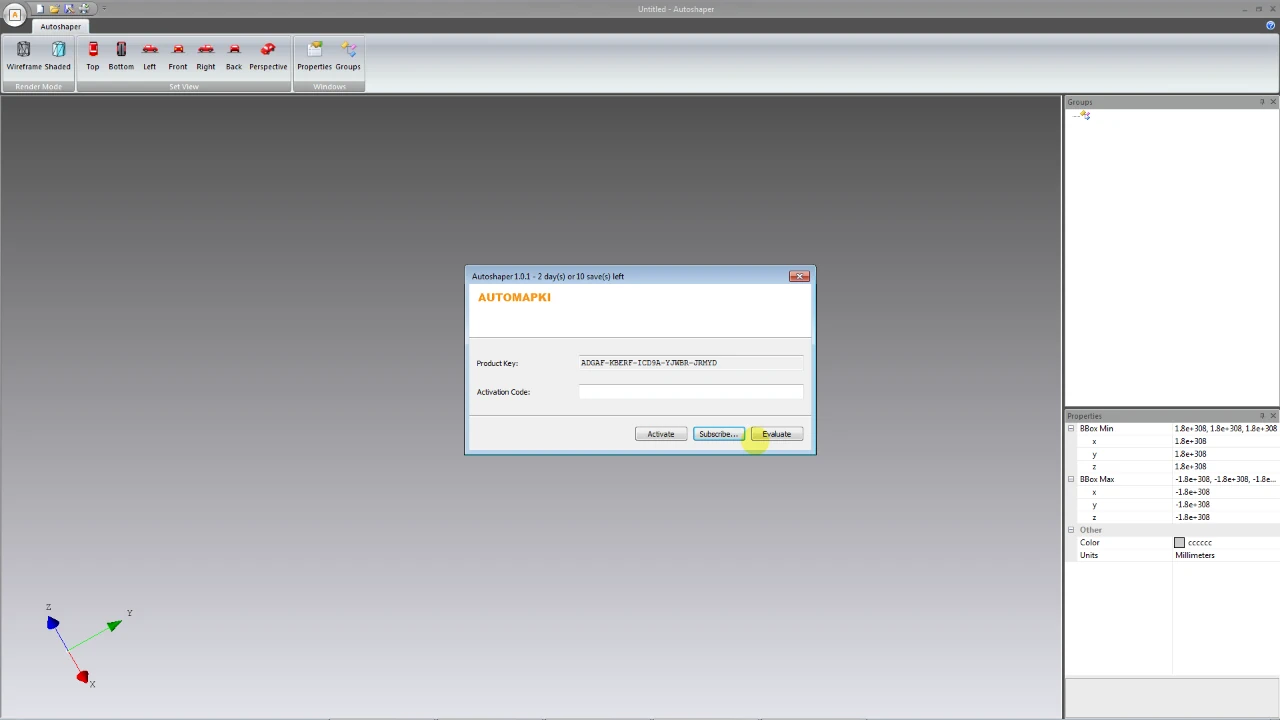Image resolution: width=1280 pixels, height=720 pixels.
Task: Click the third quick access toolbar icon
Action: click(x=69, y=9)
